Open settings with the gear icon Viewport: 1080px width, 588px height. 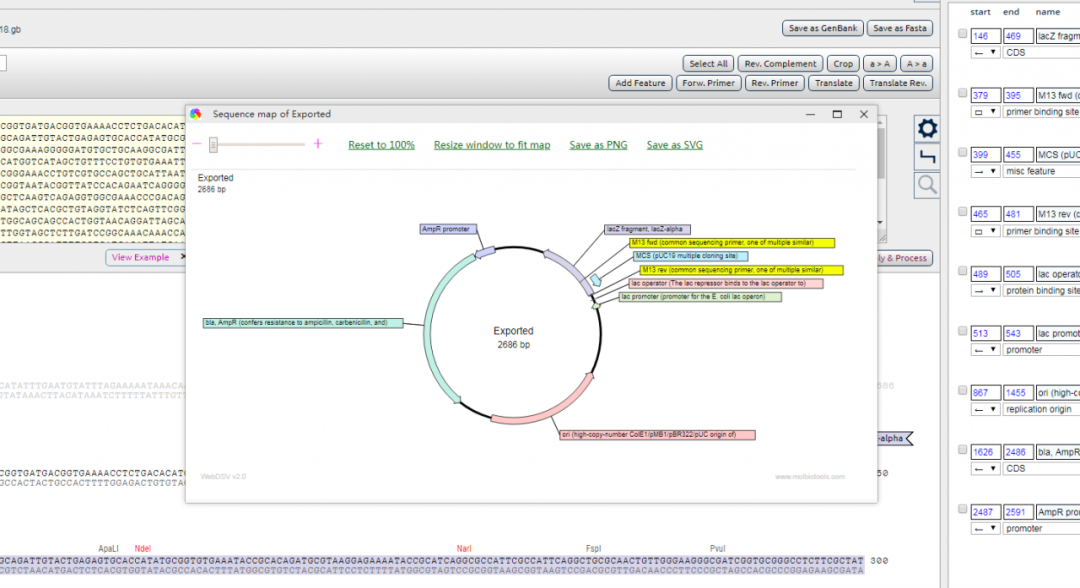pyautogui.click(x=928, y=128)
